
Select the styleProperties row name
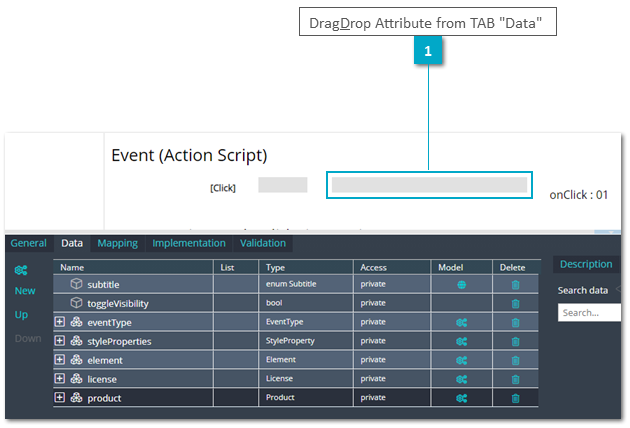(x=119, y=341)
